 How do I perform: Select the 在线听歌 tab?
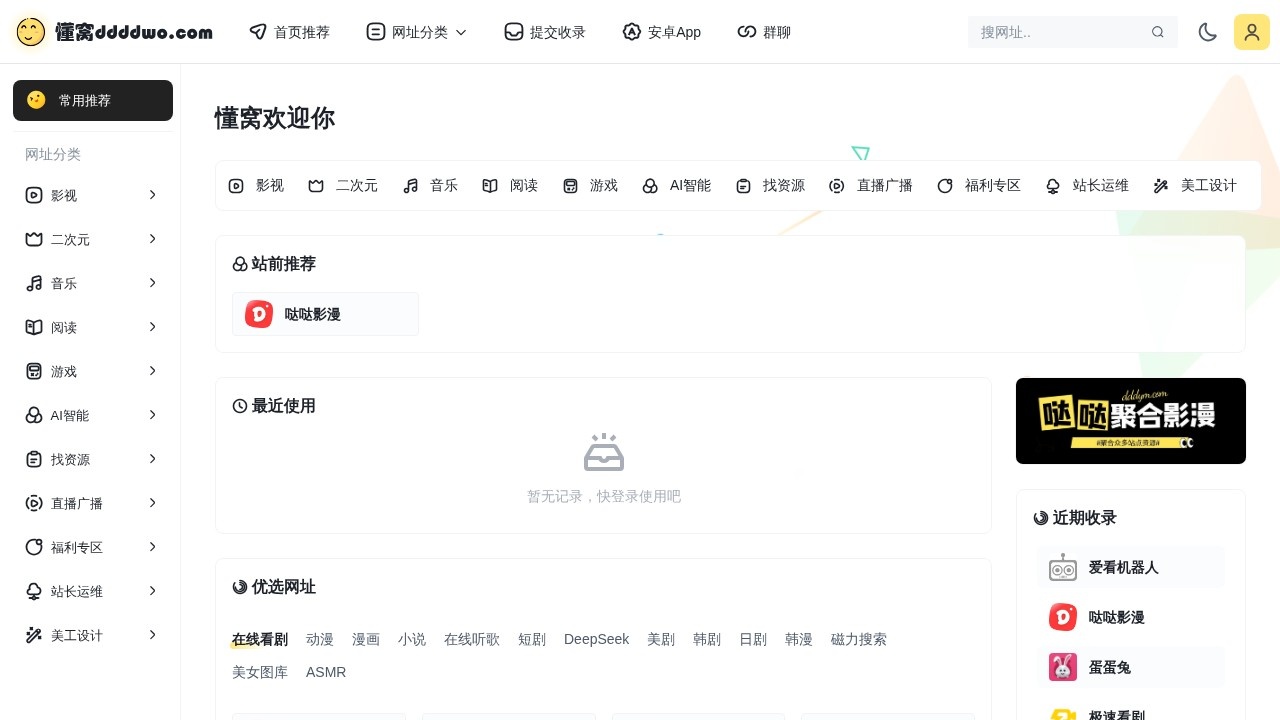pyautogui.click(x=472, y=639)
